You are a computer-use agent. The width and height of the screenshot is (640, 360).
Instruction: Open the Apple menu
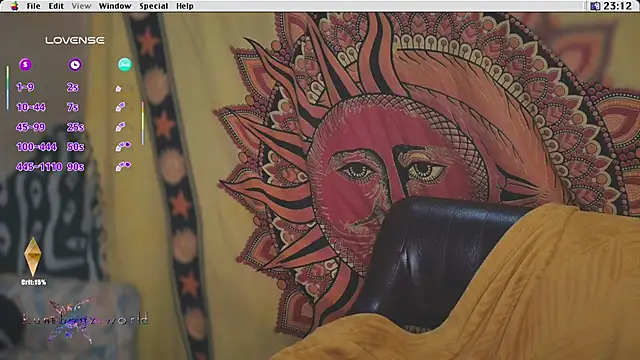coord(14,6)
